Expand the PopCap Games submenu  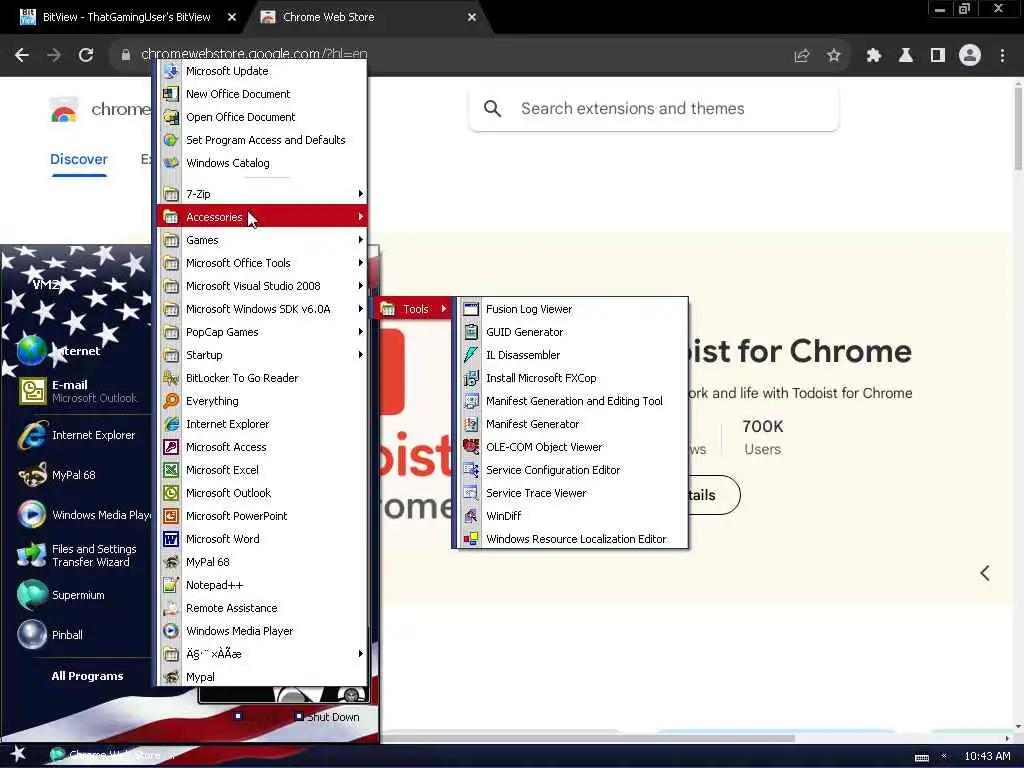[262, 332]
